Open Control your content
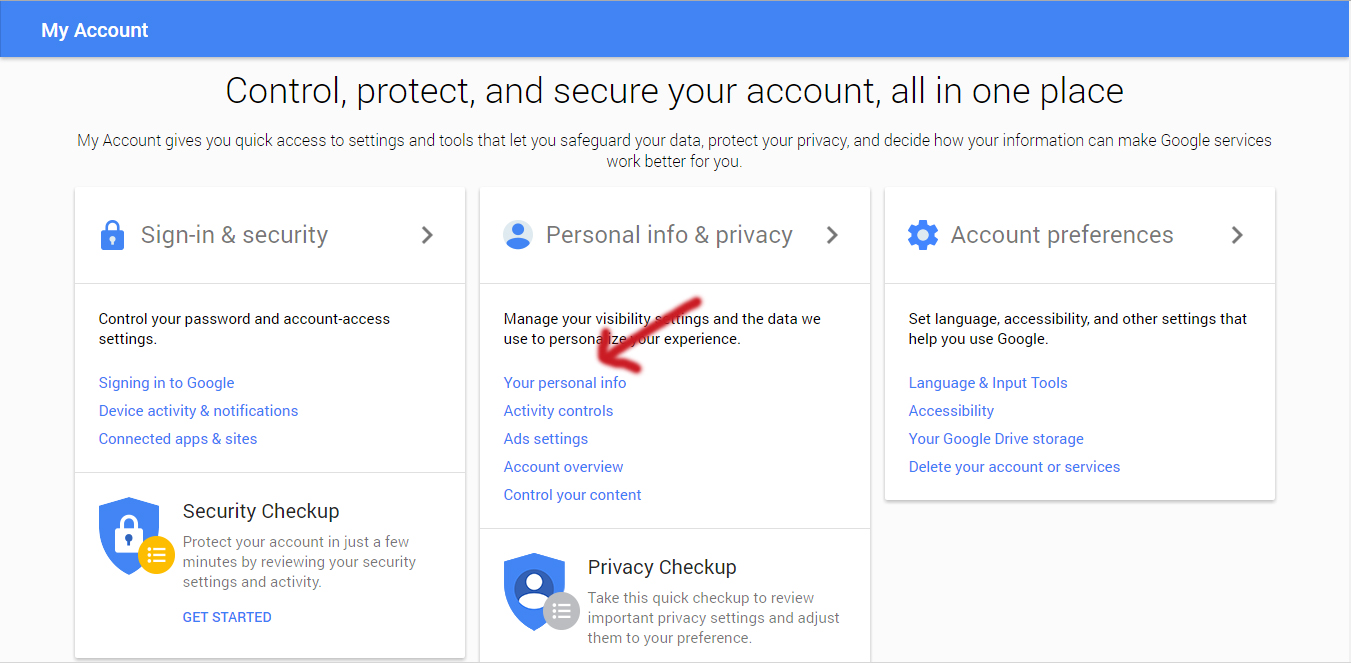This screenshot has width=1351, height=663. [x=572, y=494]
